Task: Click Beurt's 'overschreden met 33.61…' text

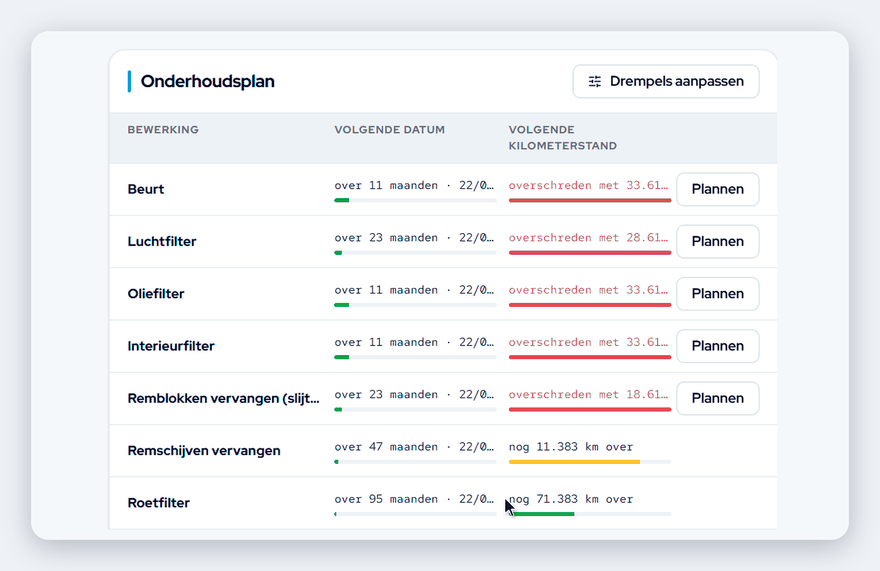Action: pyautogui.click(x=589, y=185)
